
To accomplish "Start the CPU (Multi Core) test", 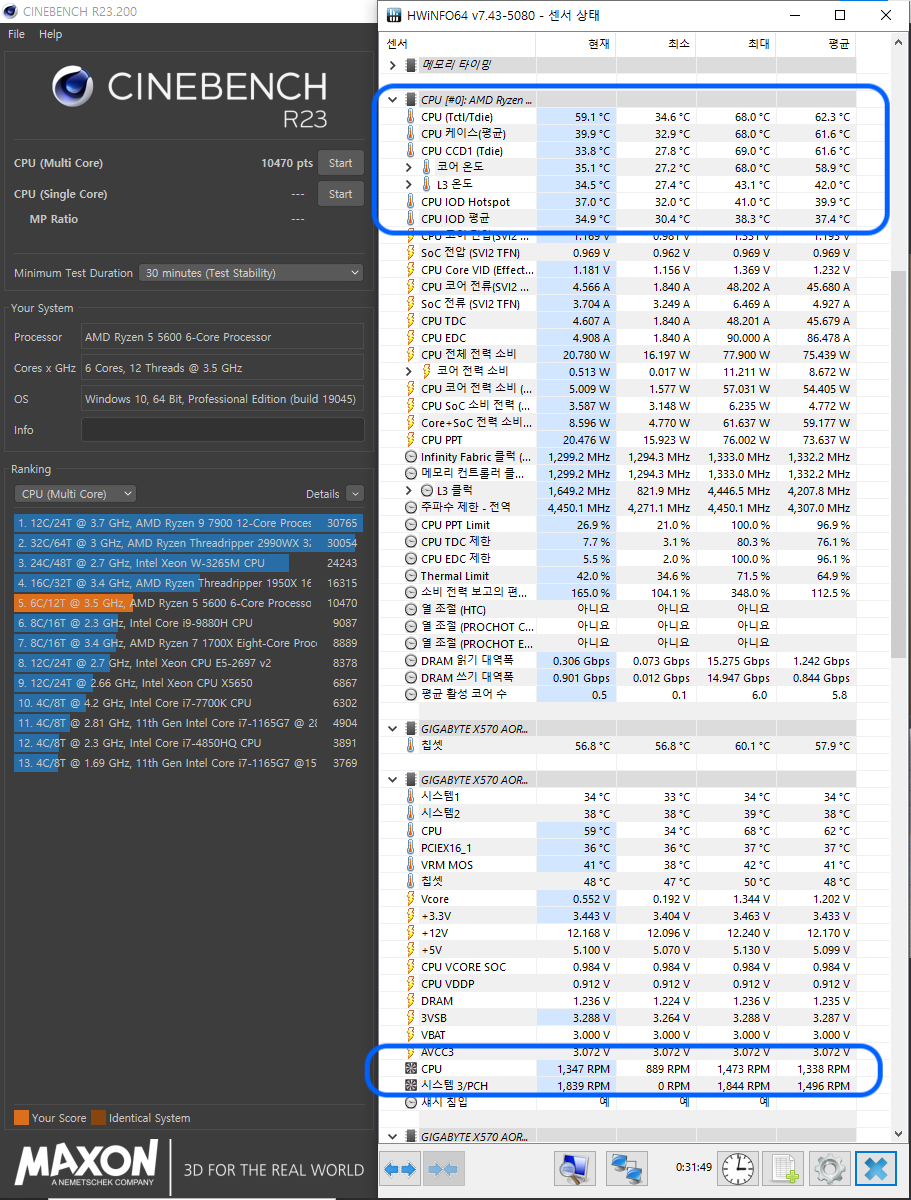I will point(340,163).
